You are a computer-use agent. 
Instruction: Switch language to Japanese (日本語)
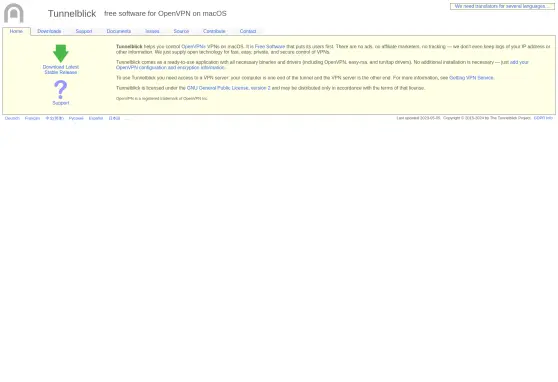tap(114, 118)
